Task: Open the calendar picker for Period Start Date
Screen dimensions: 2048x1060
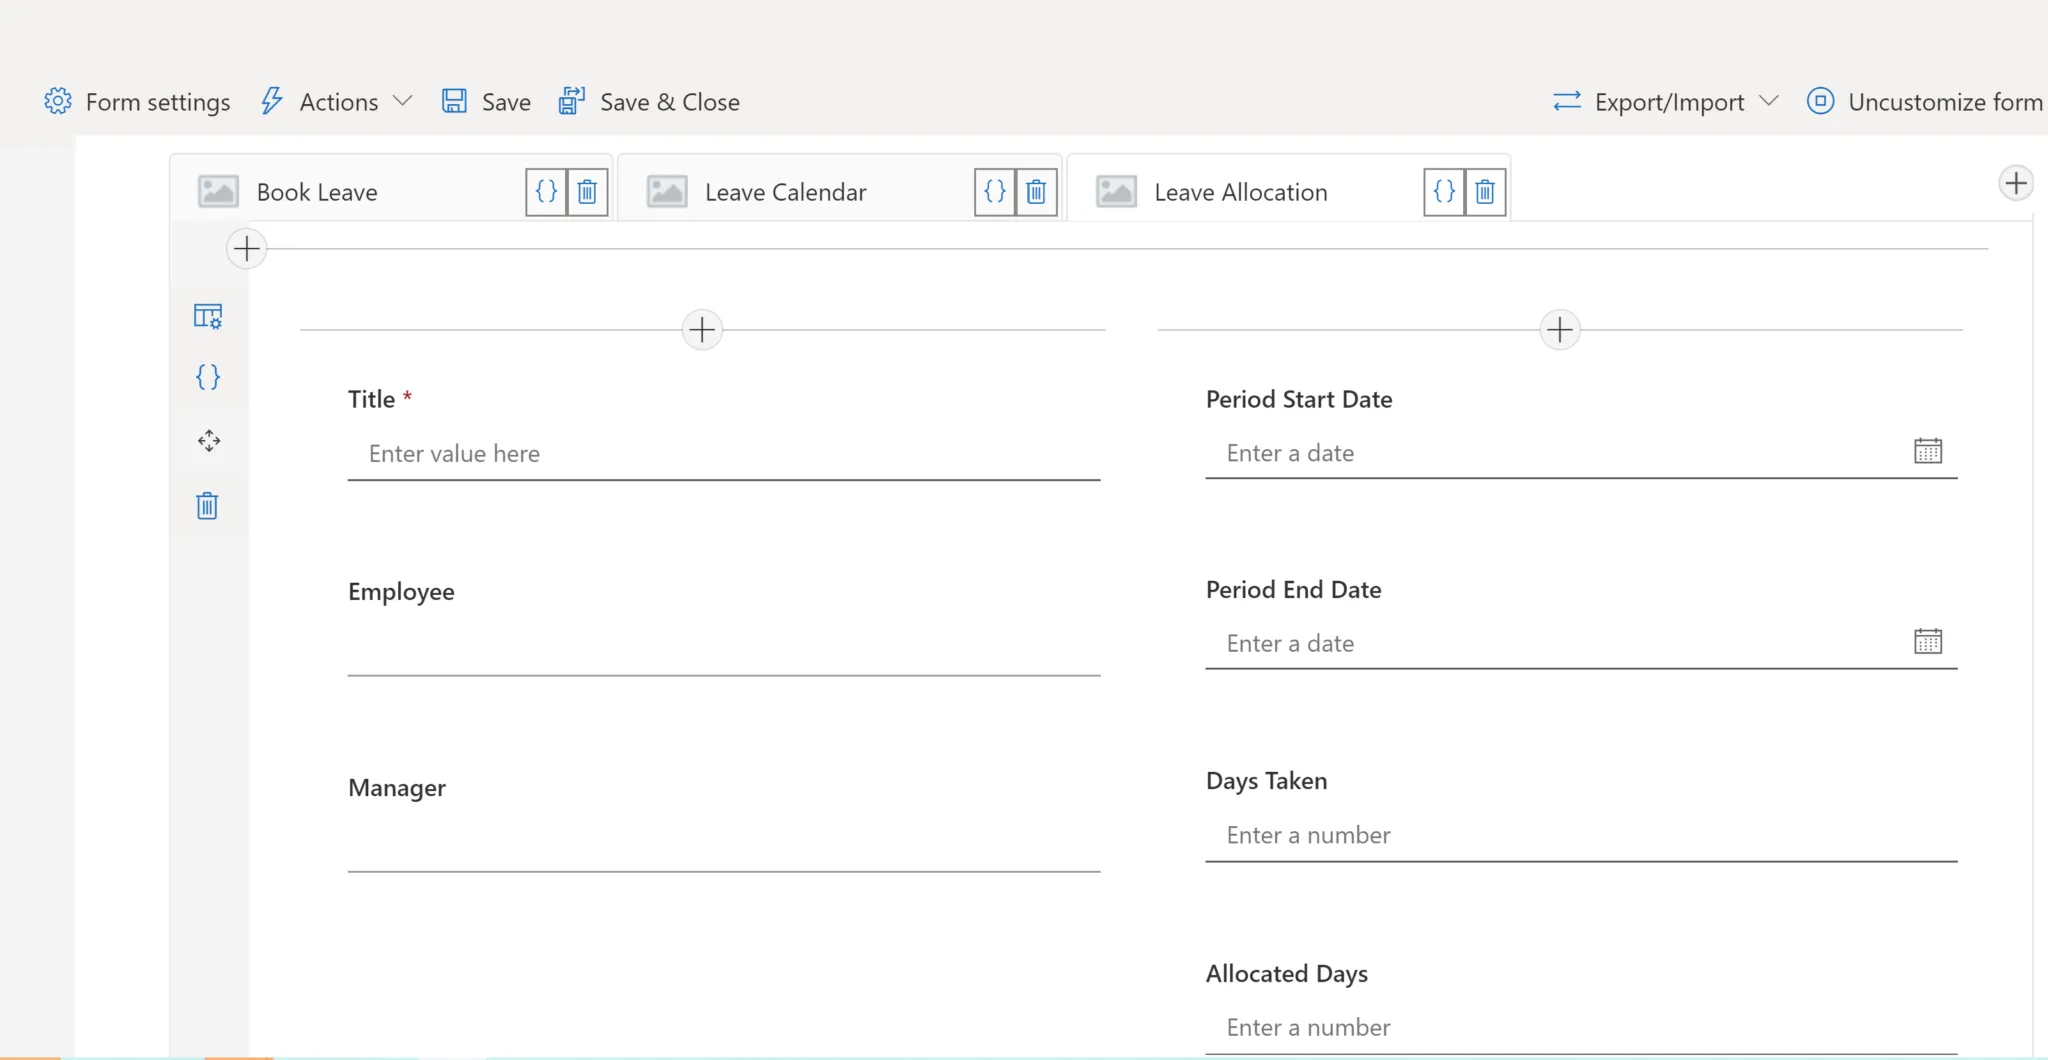Action: tap(1928, 450)
